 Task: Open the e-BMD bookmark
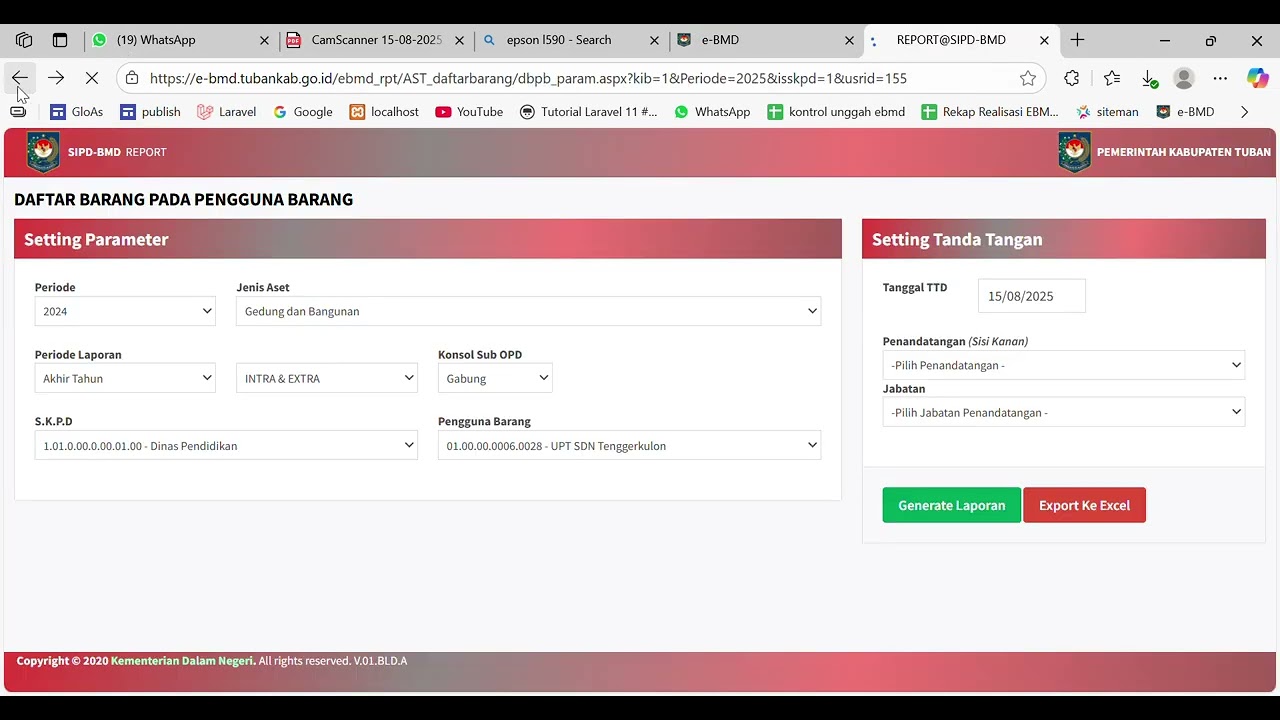click(x=1185, y=112)
